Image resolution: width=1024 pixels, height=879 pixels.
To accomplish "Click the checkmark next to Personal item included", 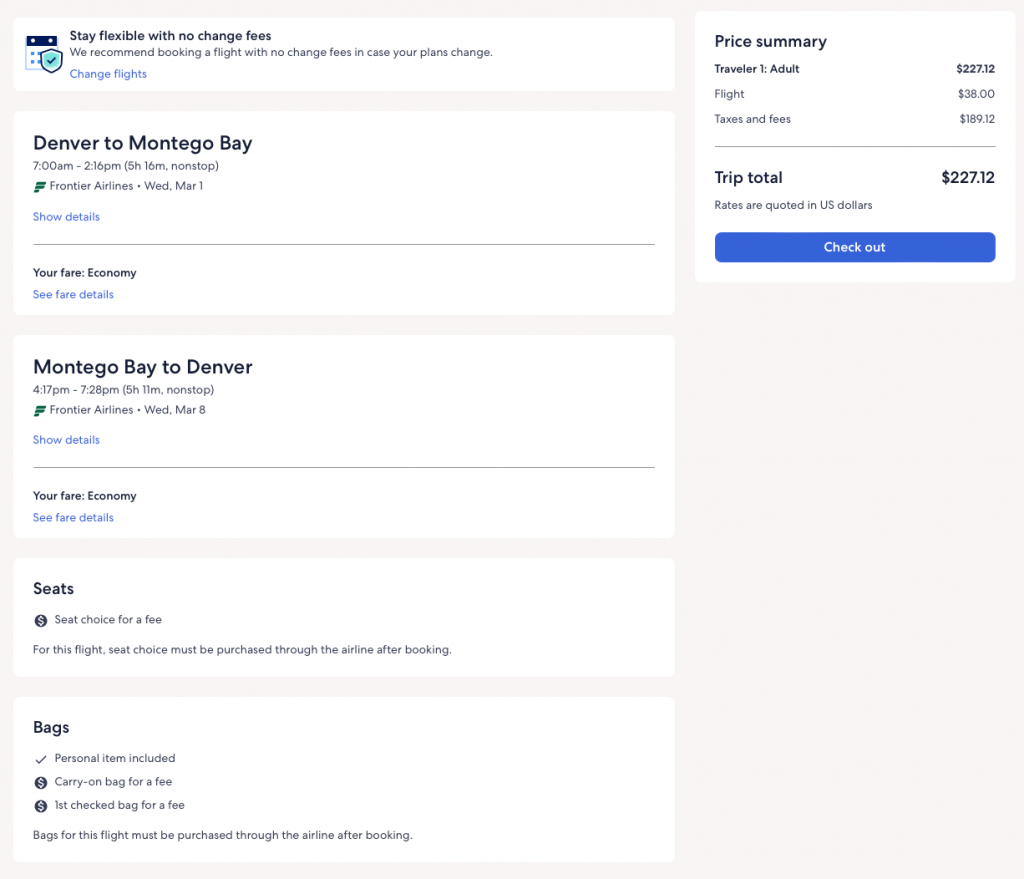I will pos(41,759).
